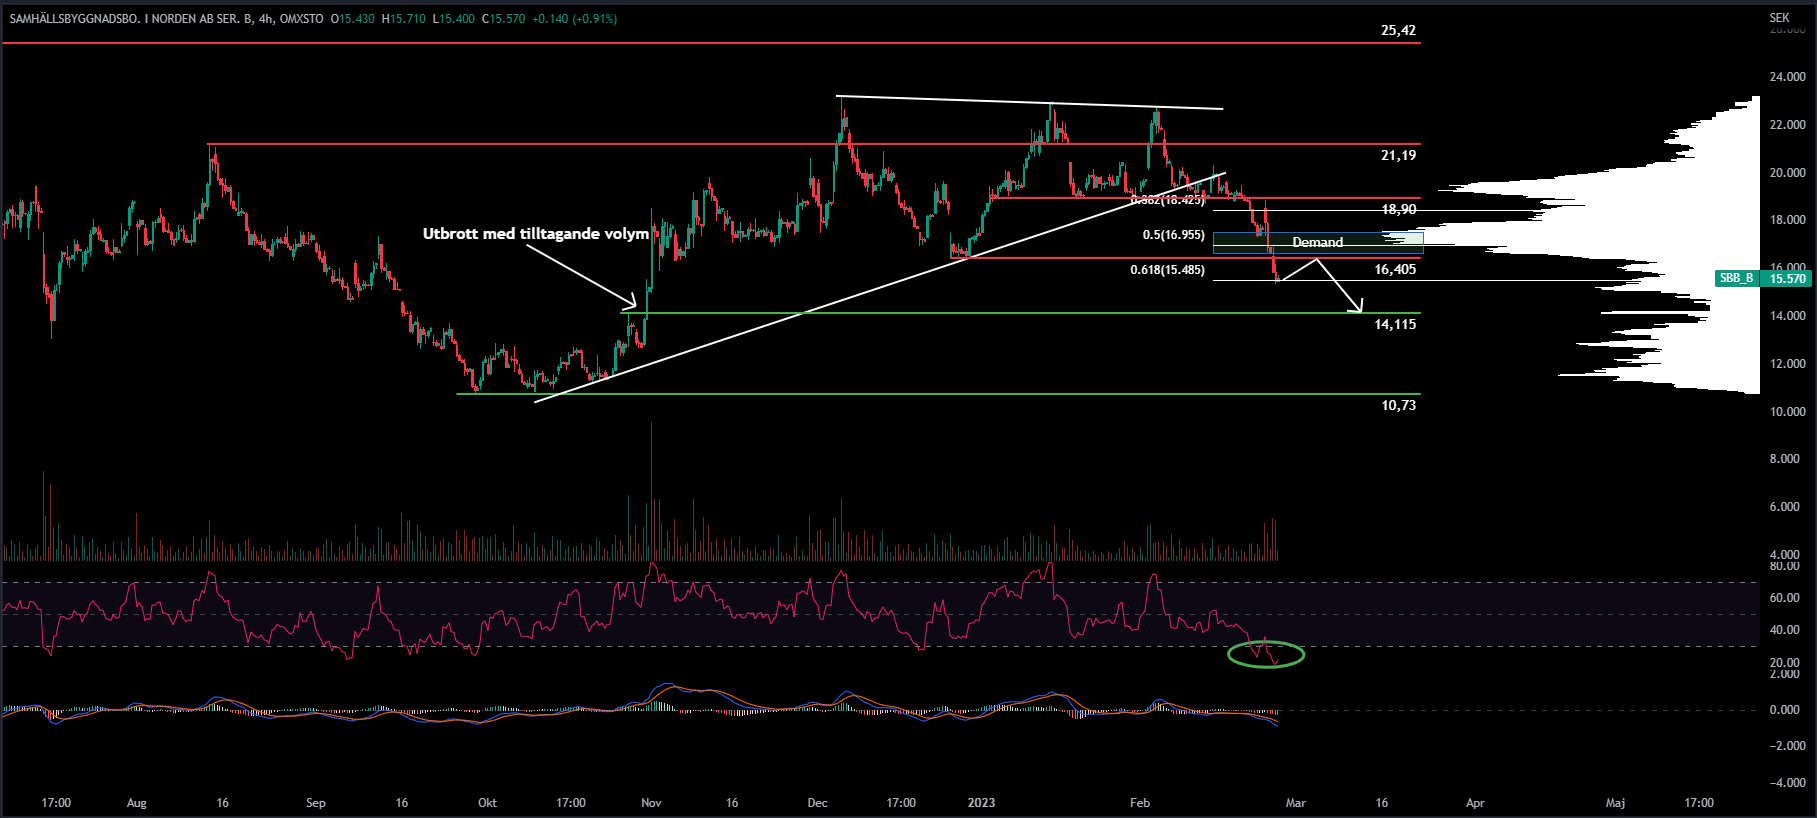Select the 'Utbrott med tilltagande volym' annotation
Image resolution: width=1817 pixels, height=818 pixels.
535,234
